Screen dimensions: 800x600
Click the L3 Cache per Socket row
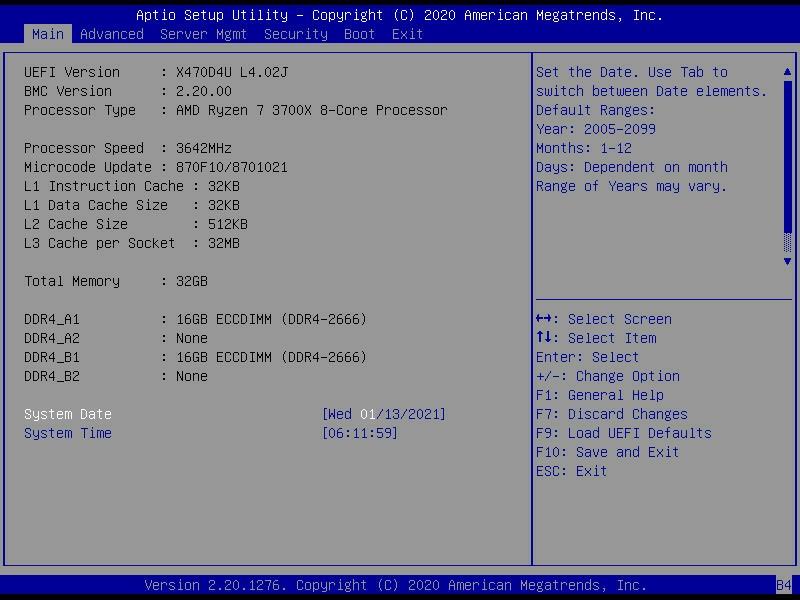pos(132,243)
